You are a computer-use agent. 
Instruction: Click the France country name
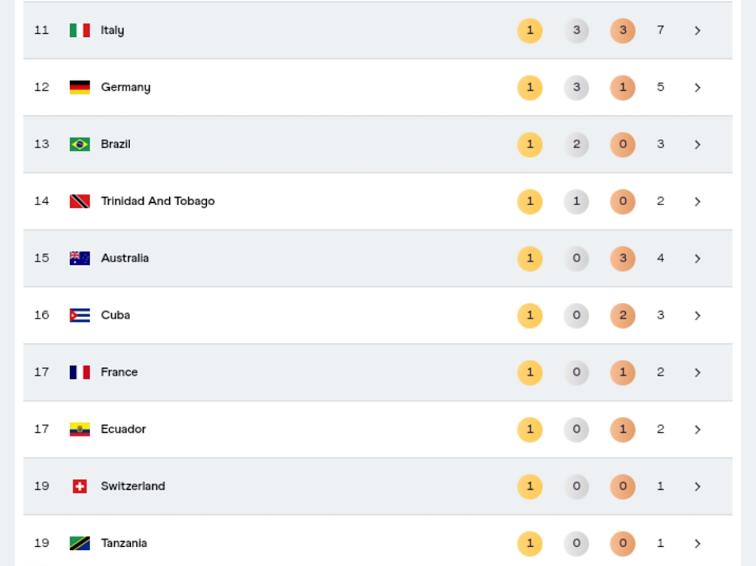point(119,372)
